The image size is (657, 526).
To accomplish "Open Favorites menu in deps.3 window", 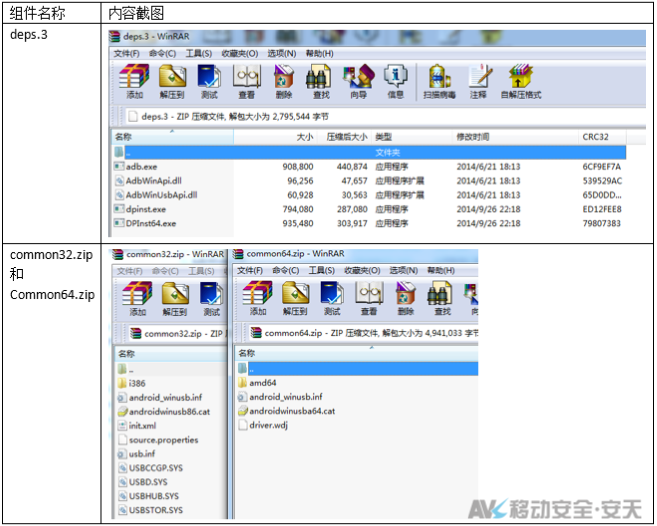I will point(240,54).
